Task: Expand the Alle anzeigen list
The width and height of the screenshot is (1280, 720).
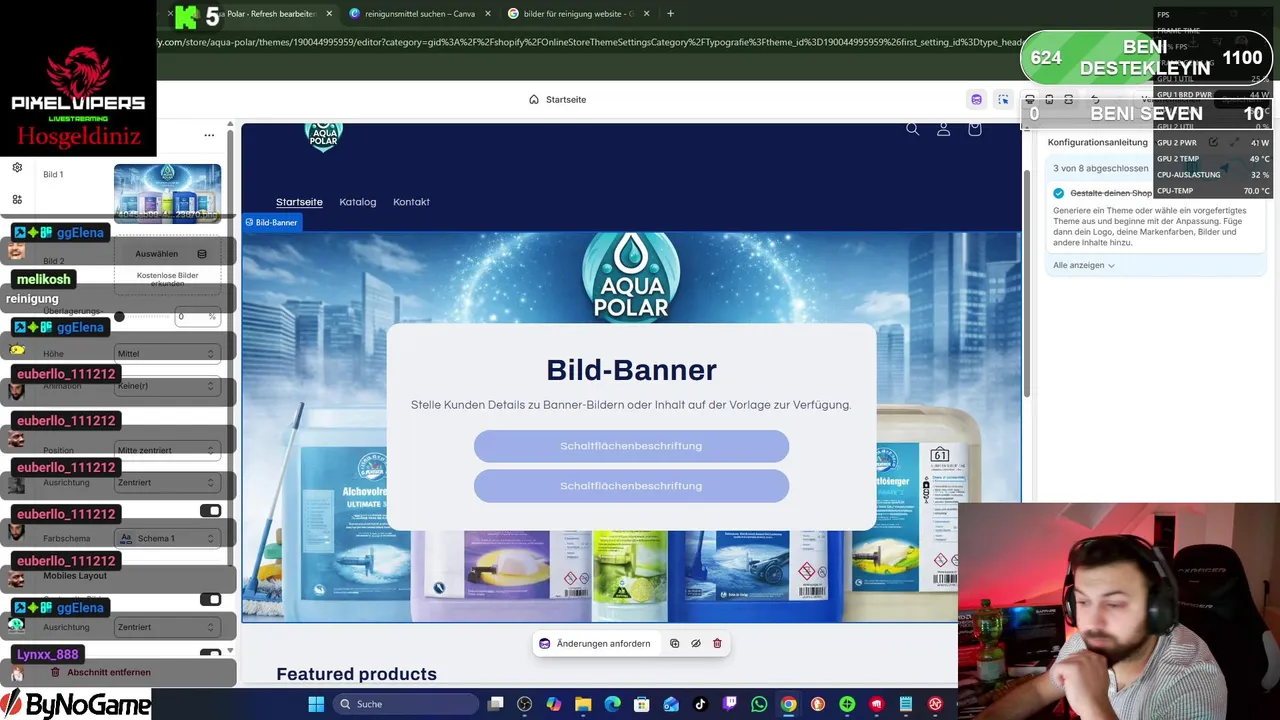Action: point(1084,265)
